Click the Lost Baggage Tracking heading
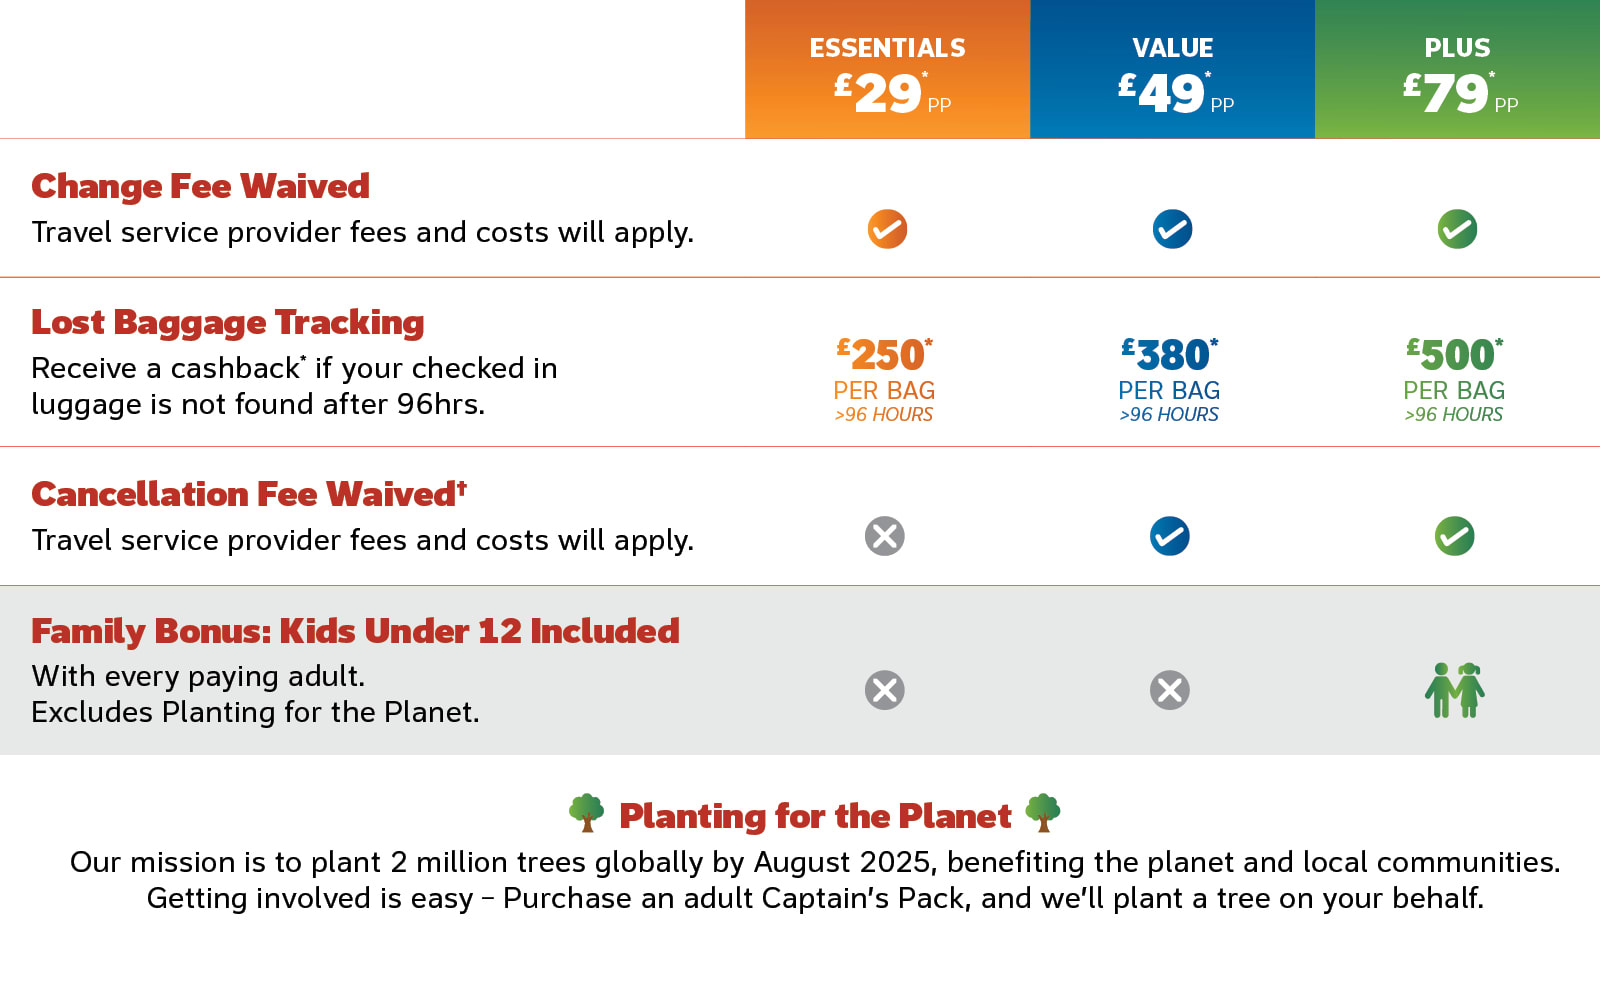 tap(228, 322)
